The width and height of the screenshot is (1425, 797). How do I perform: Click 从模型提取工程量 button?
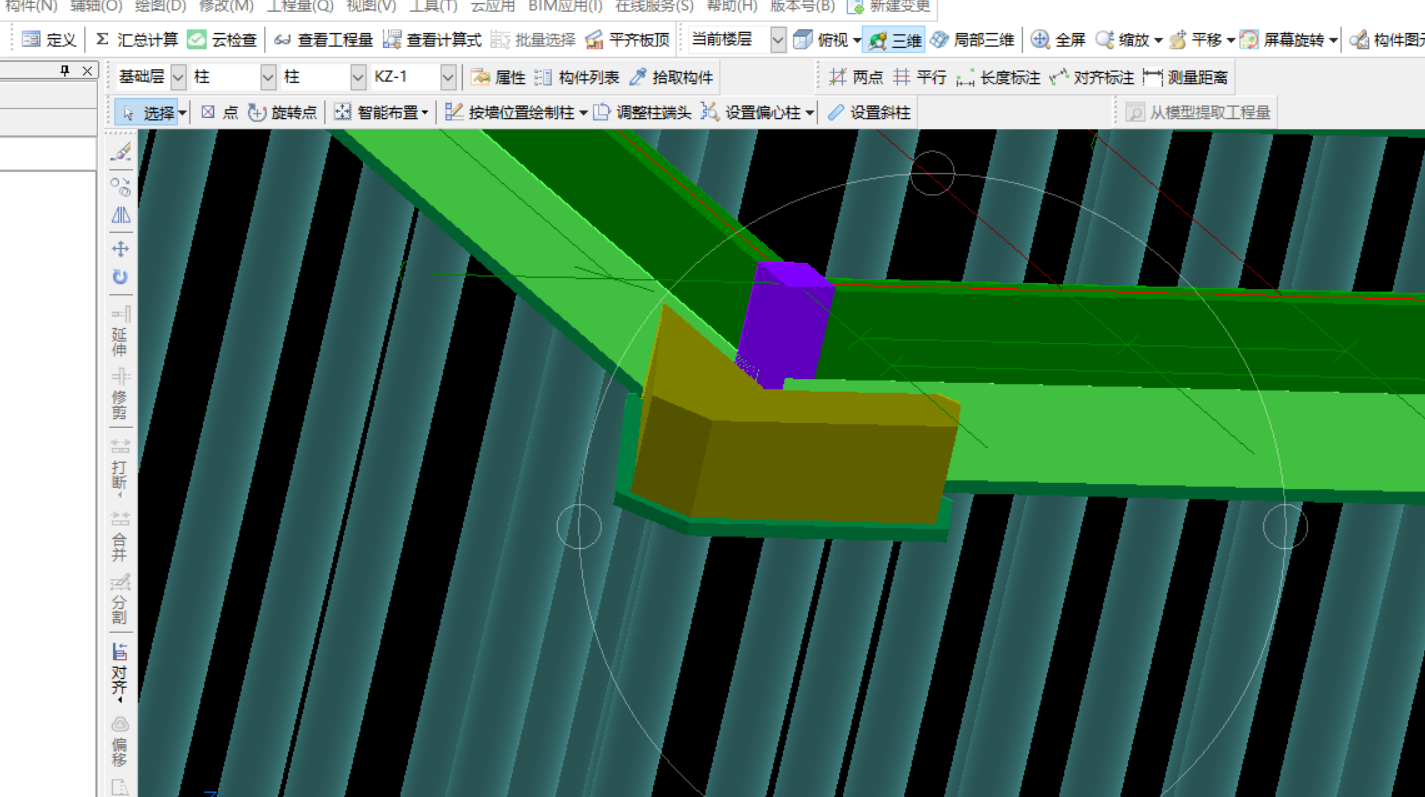(x=1198, y=113)
